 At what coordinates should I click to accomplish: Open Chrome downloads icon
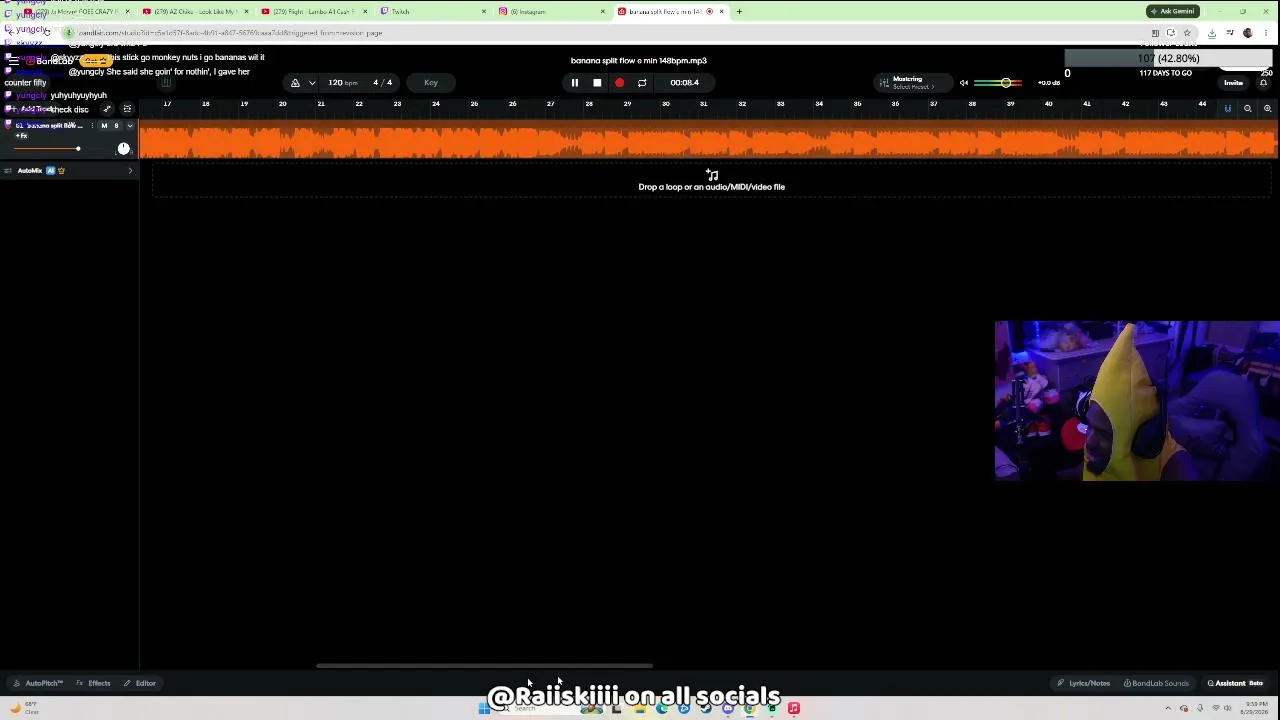[x=1212, y=33]
